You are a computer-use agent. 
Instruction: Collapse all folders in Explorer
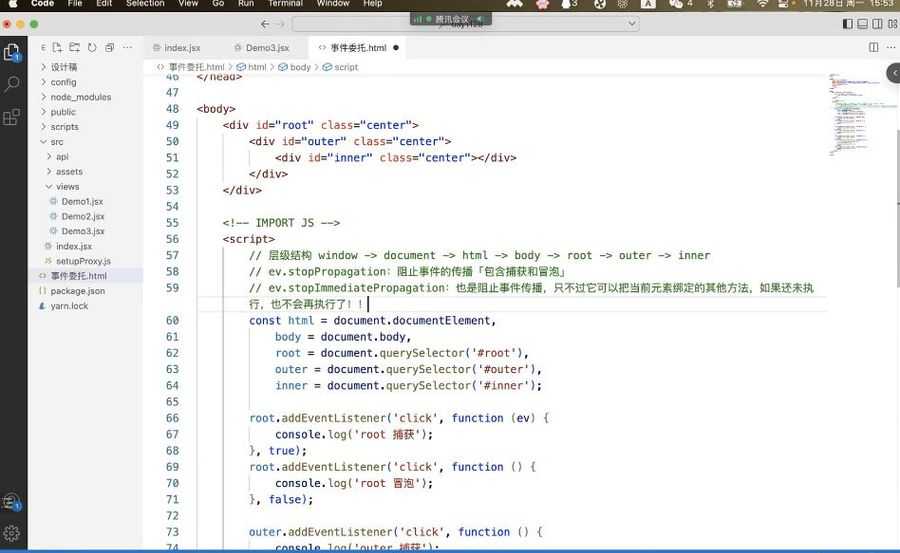point(110,48)
